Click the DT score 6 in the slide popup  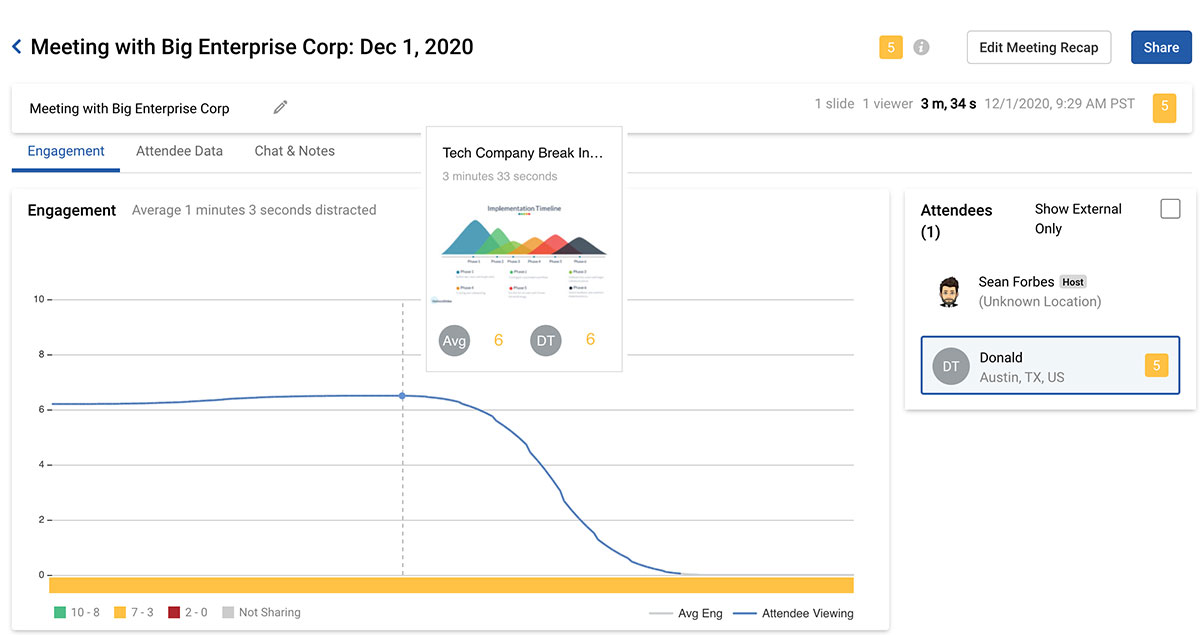pyautogui.click(x=590, y=340)
